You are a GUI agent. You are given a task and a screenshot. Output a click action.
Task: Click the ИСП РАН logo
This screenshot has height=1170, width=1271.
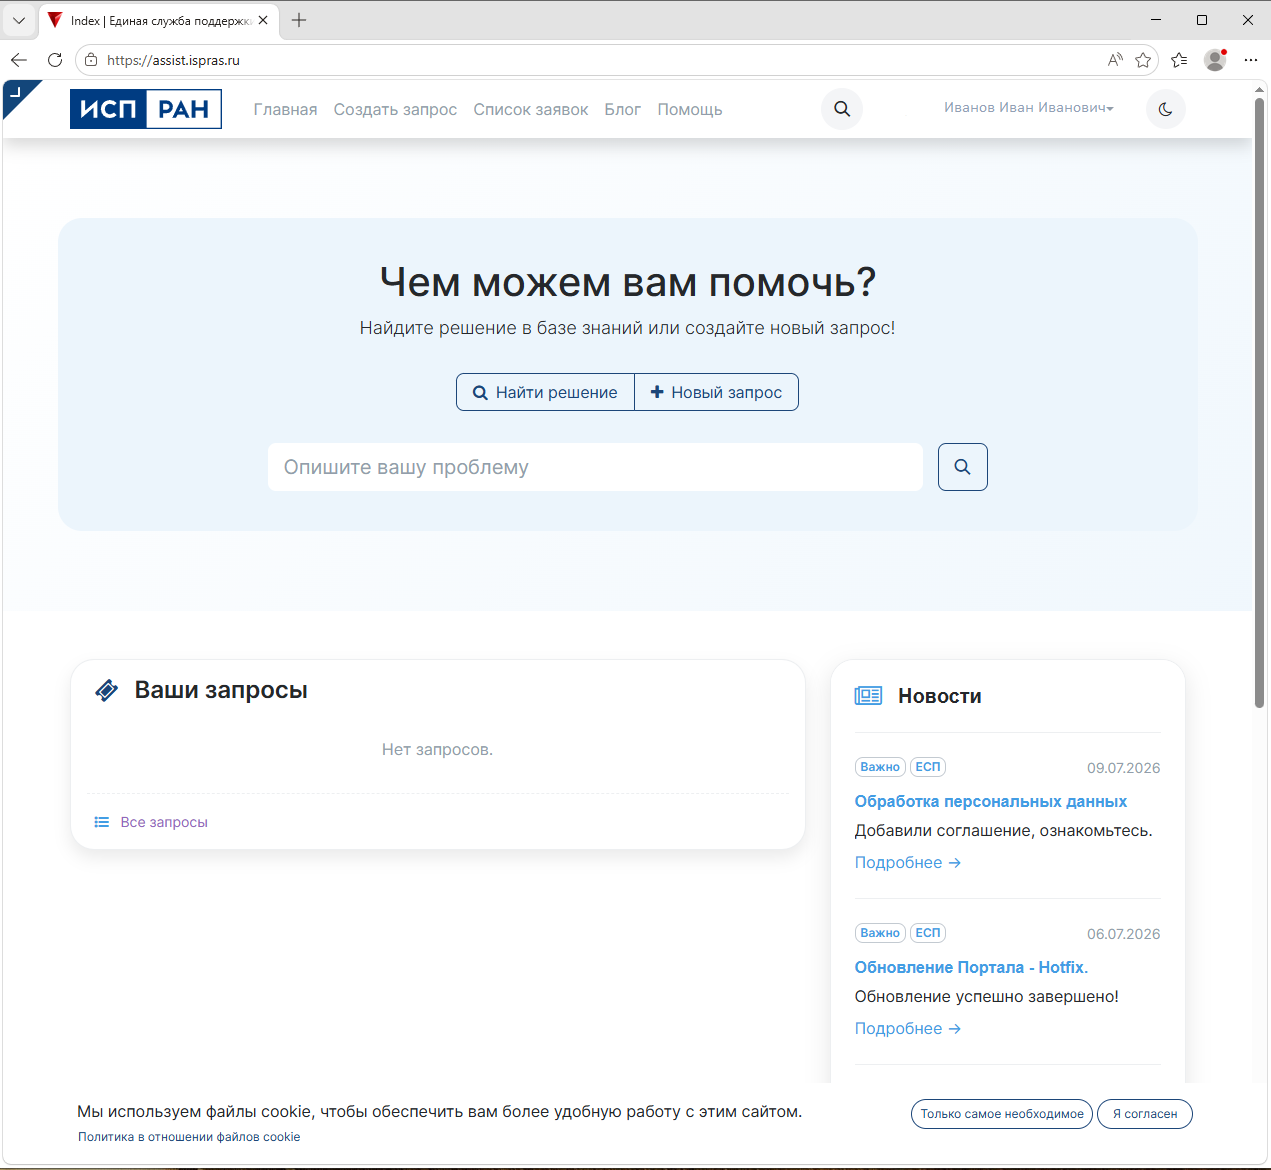pyautogui.click(x=146, y=109)
